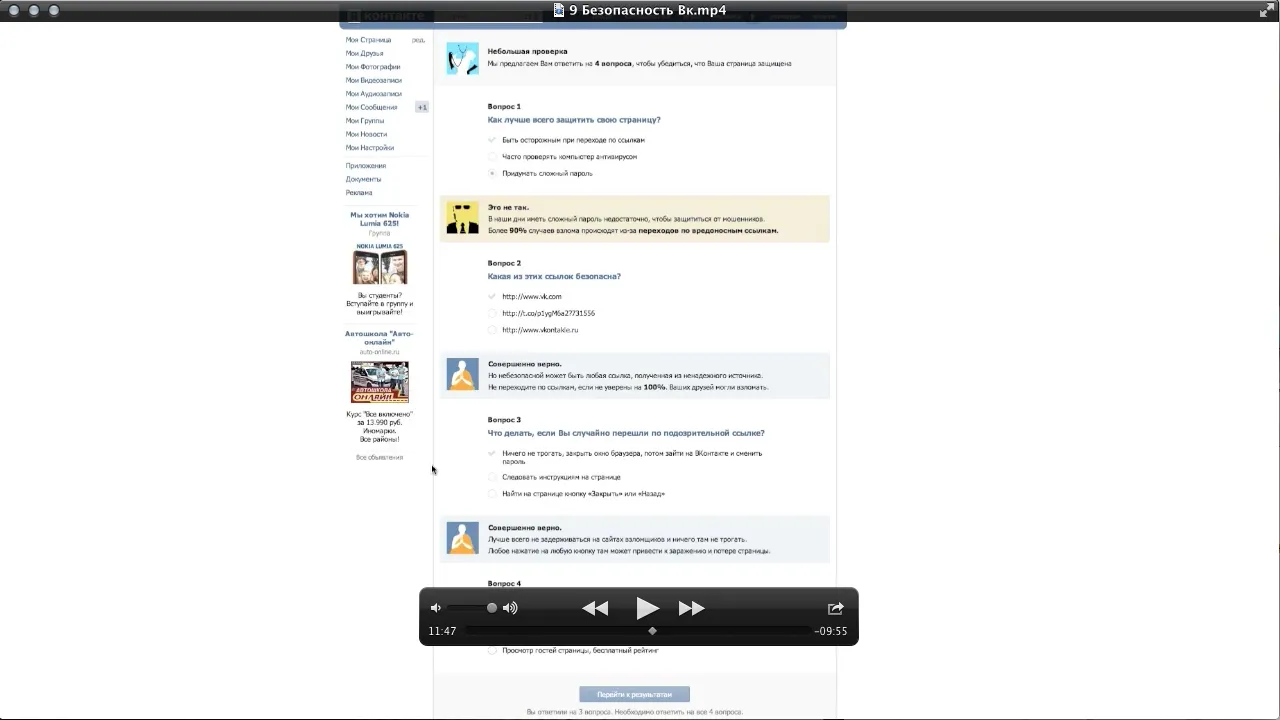Click the playhead marker on timeline
1280x720 pixels.
[652, 631]
